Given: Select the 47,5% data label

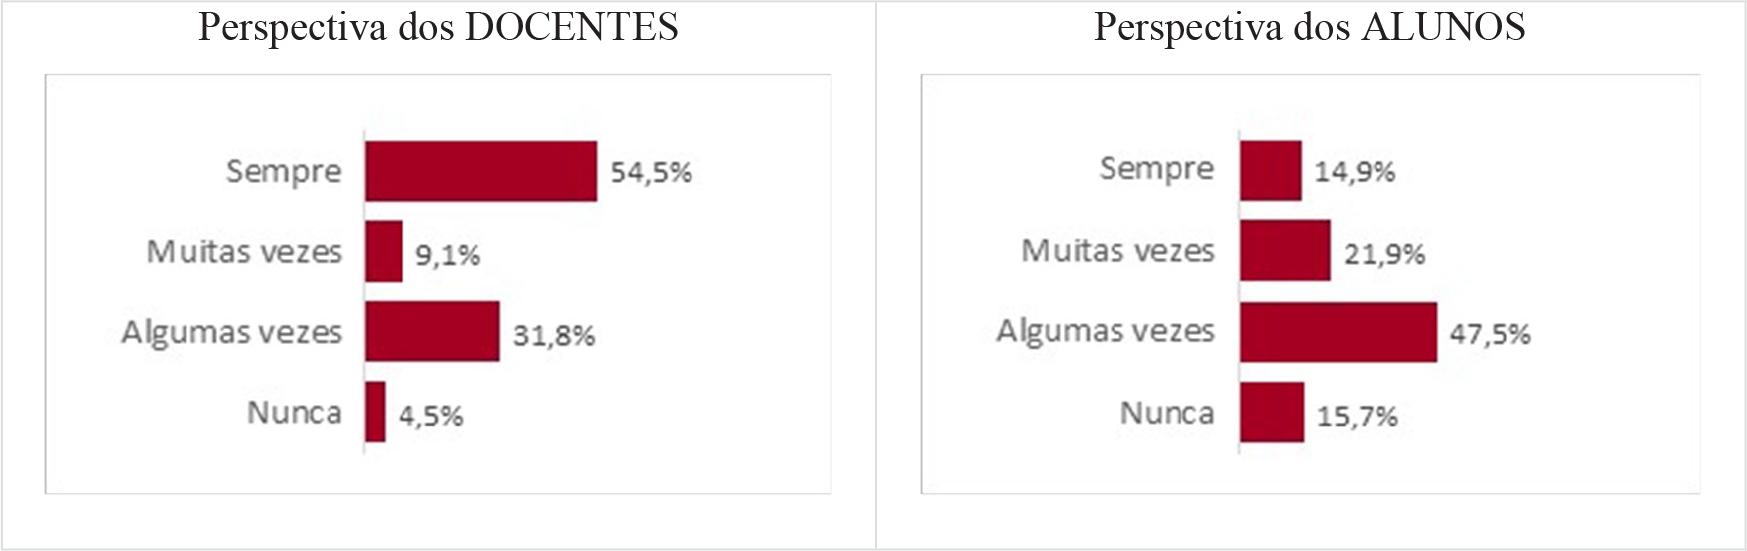Looking at the screenshot, I should pos(1490,334).
